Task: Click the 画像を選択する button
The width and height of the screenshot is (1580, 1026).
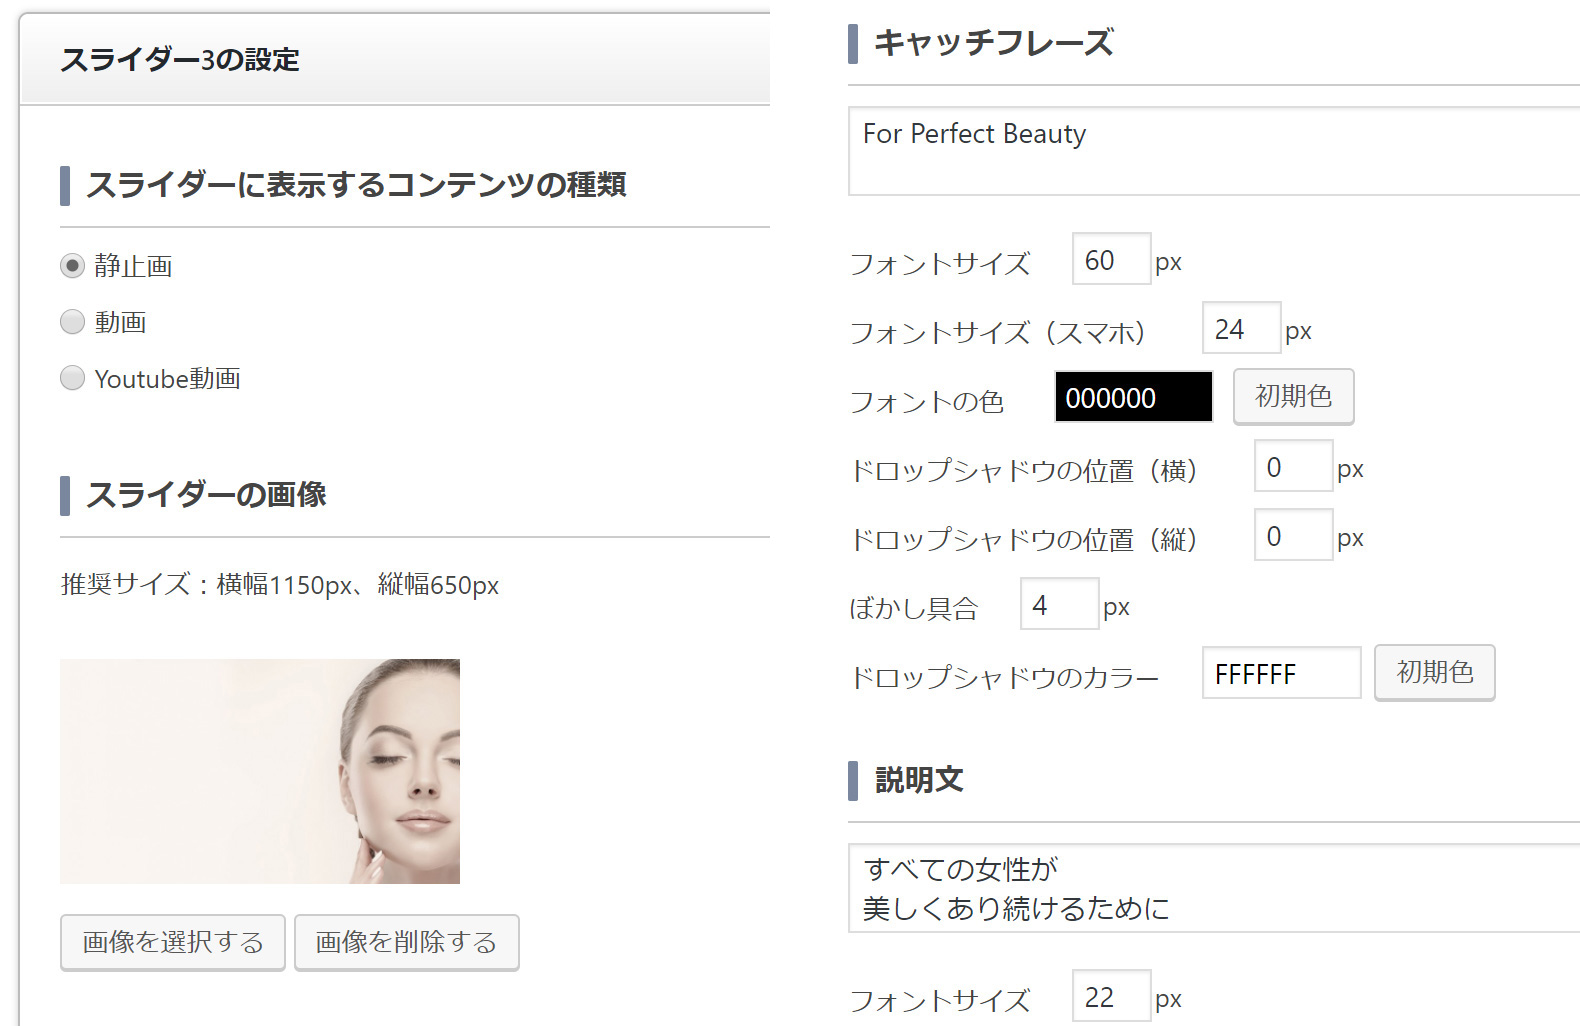Action: tap(173, 942)
